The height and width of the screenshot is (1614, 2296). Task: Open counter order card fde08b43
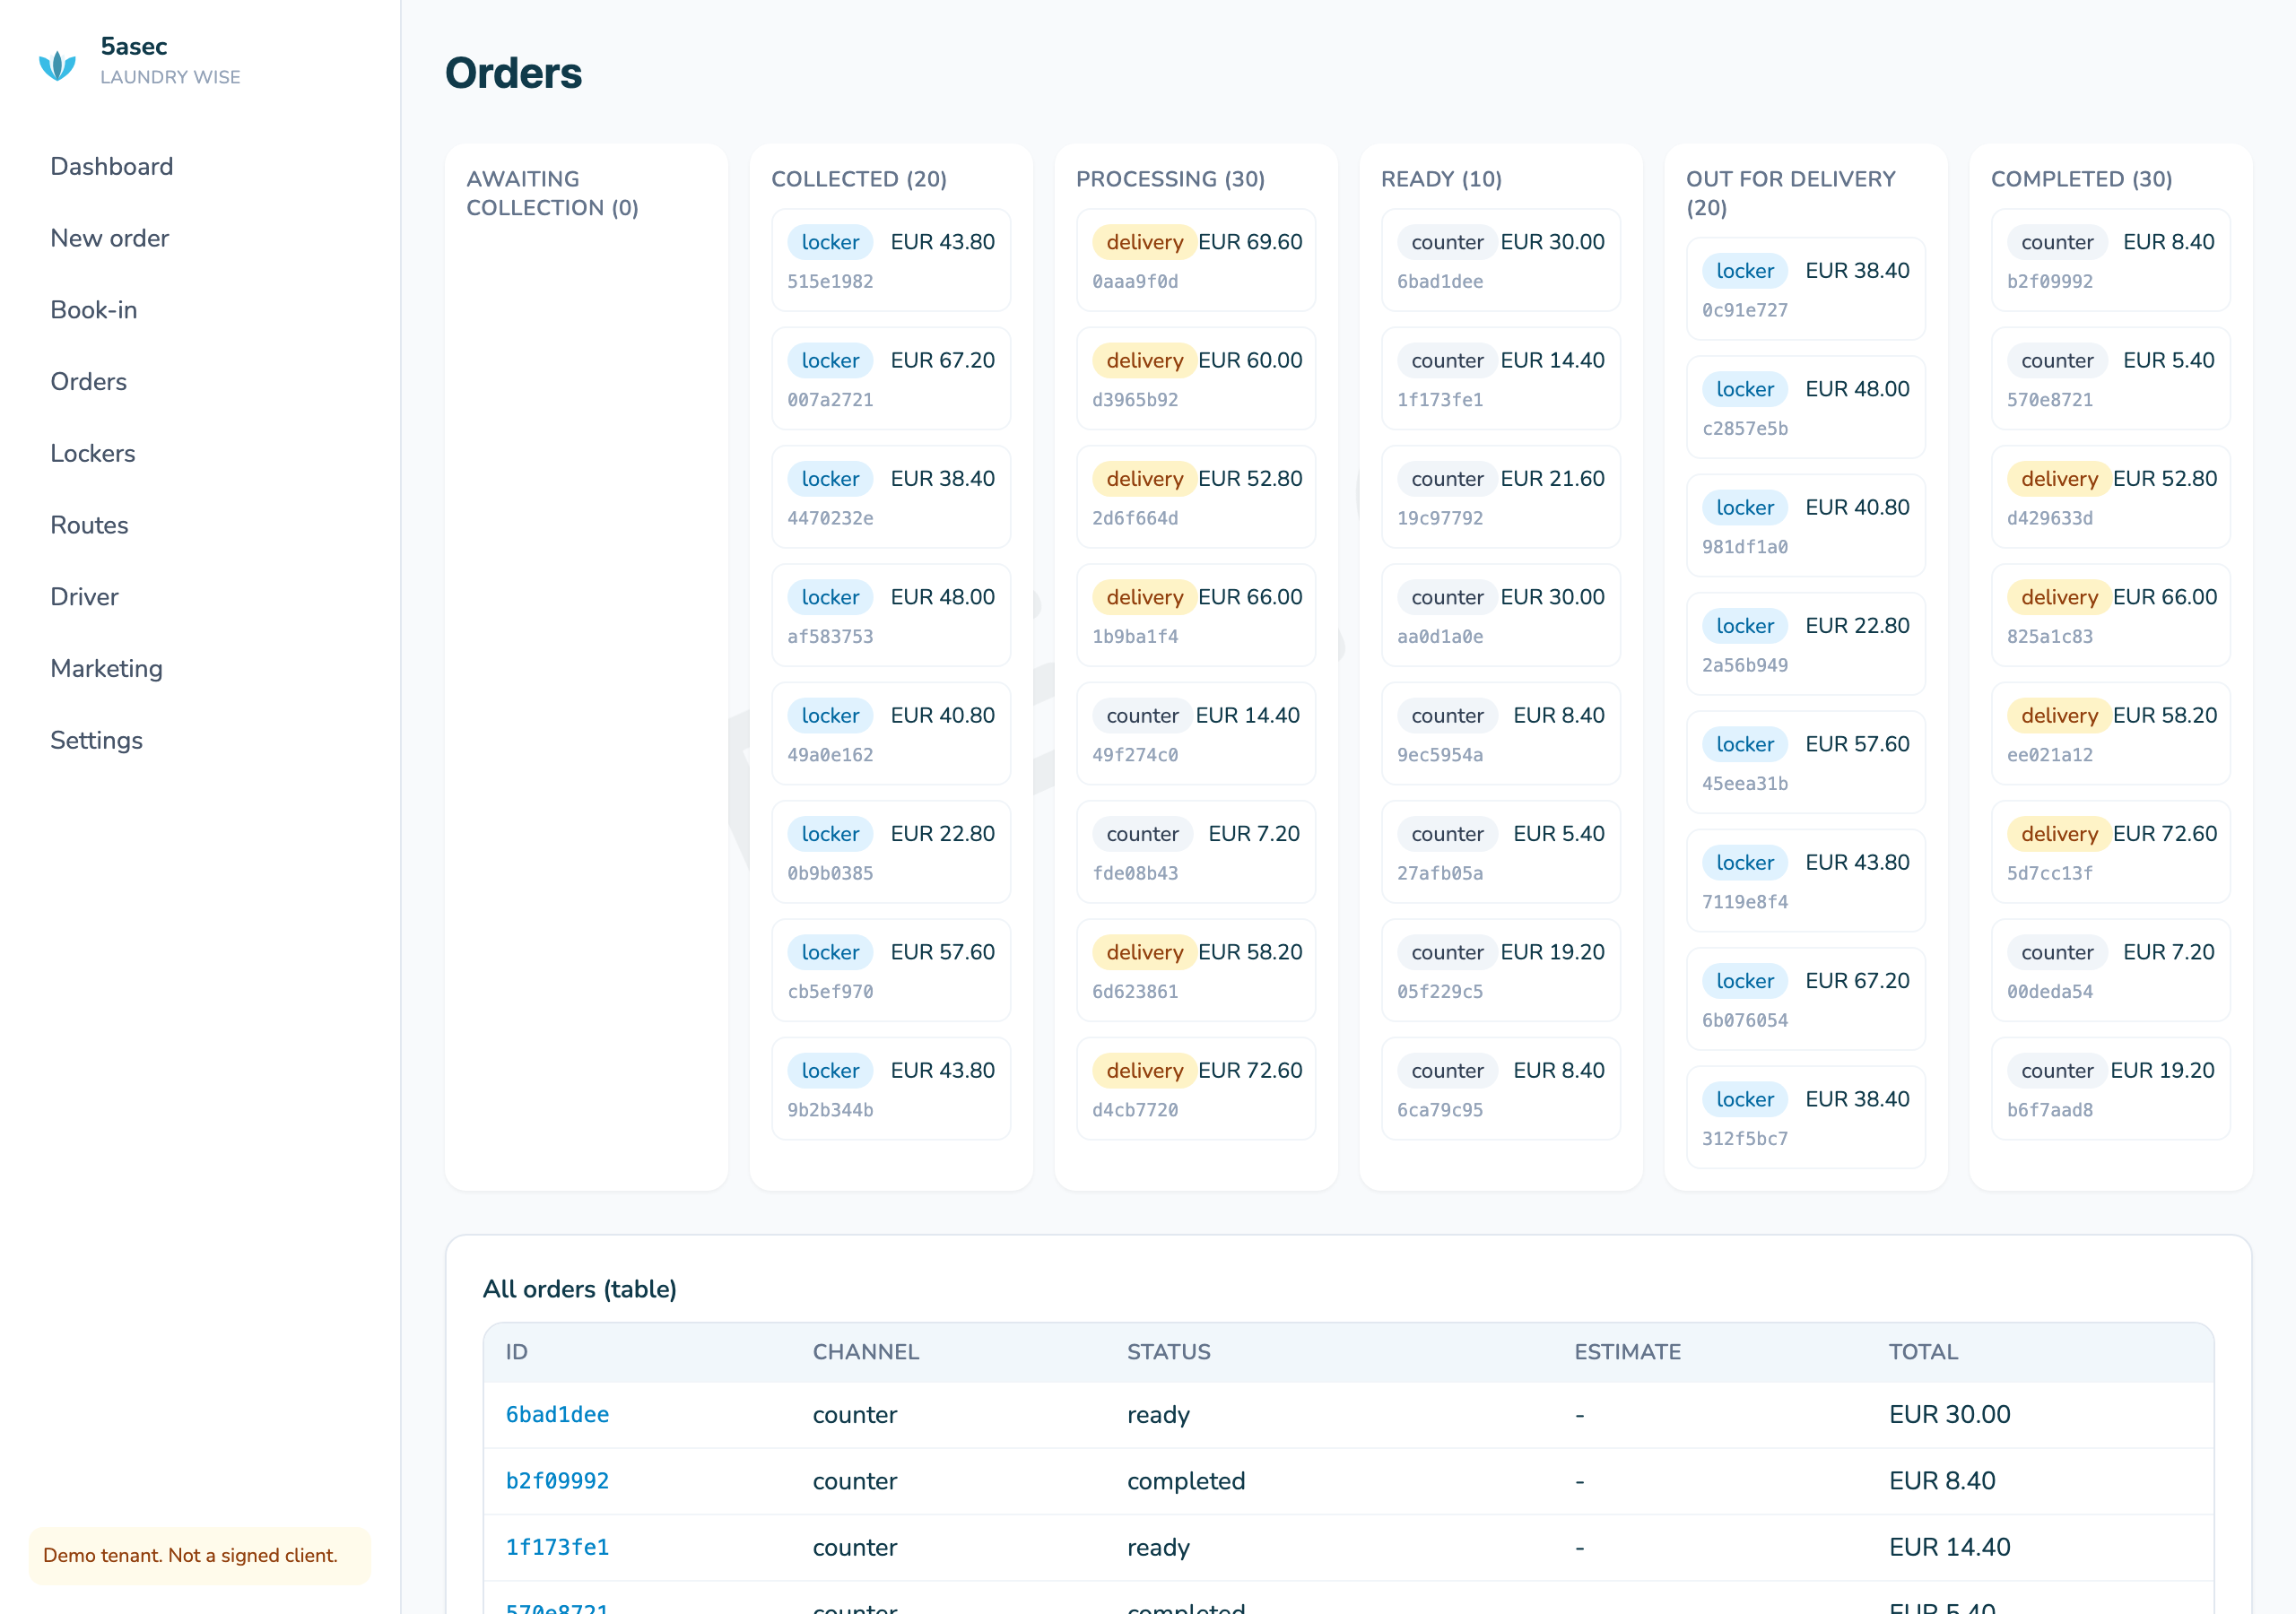1196,852
